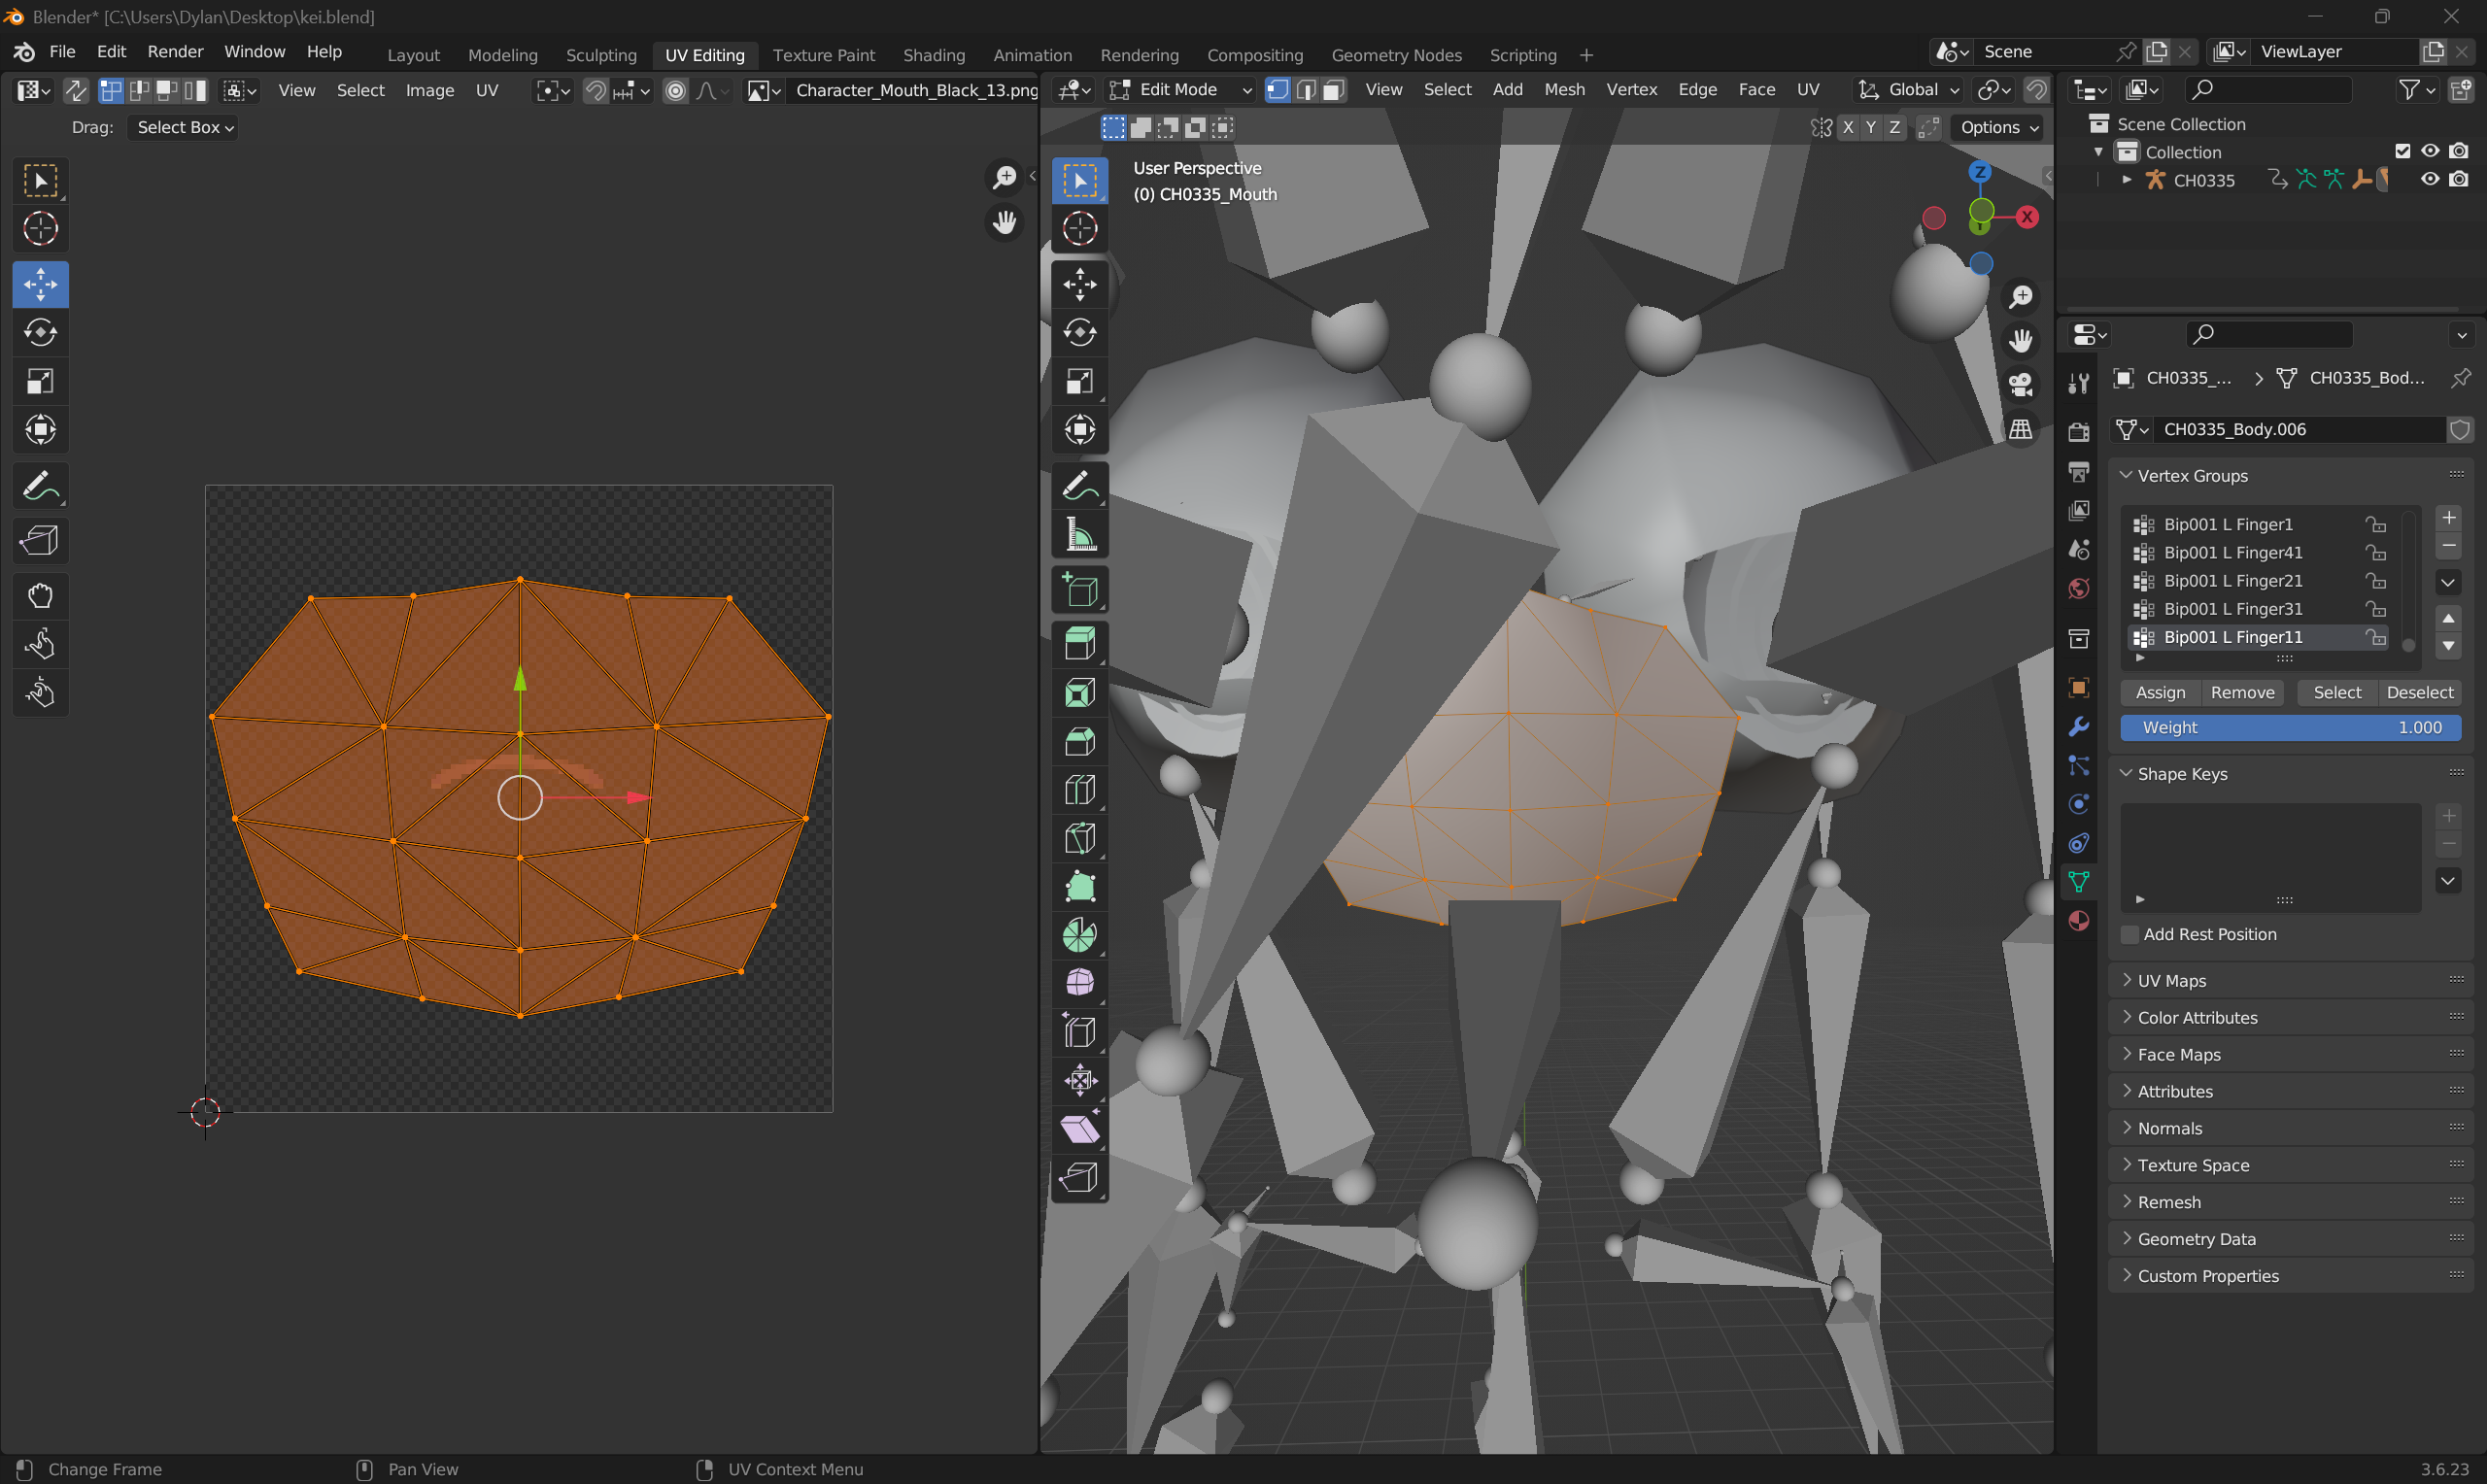Image resolution: width=2487 pixels, height=1484 pixels.
Task: Toggle Collection exclude checkbox in outliner
Action: (x=2402, y=151)
